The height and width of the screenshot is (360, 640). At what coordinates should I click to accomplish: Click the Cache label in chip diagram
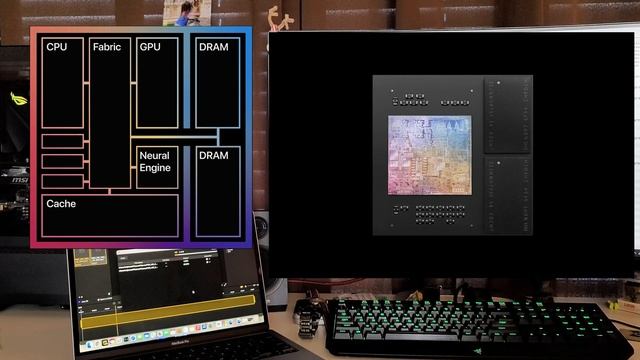coord(61,204)
